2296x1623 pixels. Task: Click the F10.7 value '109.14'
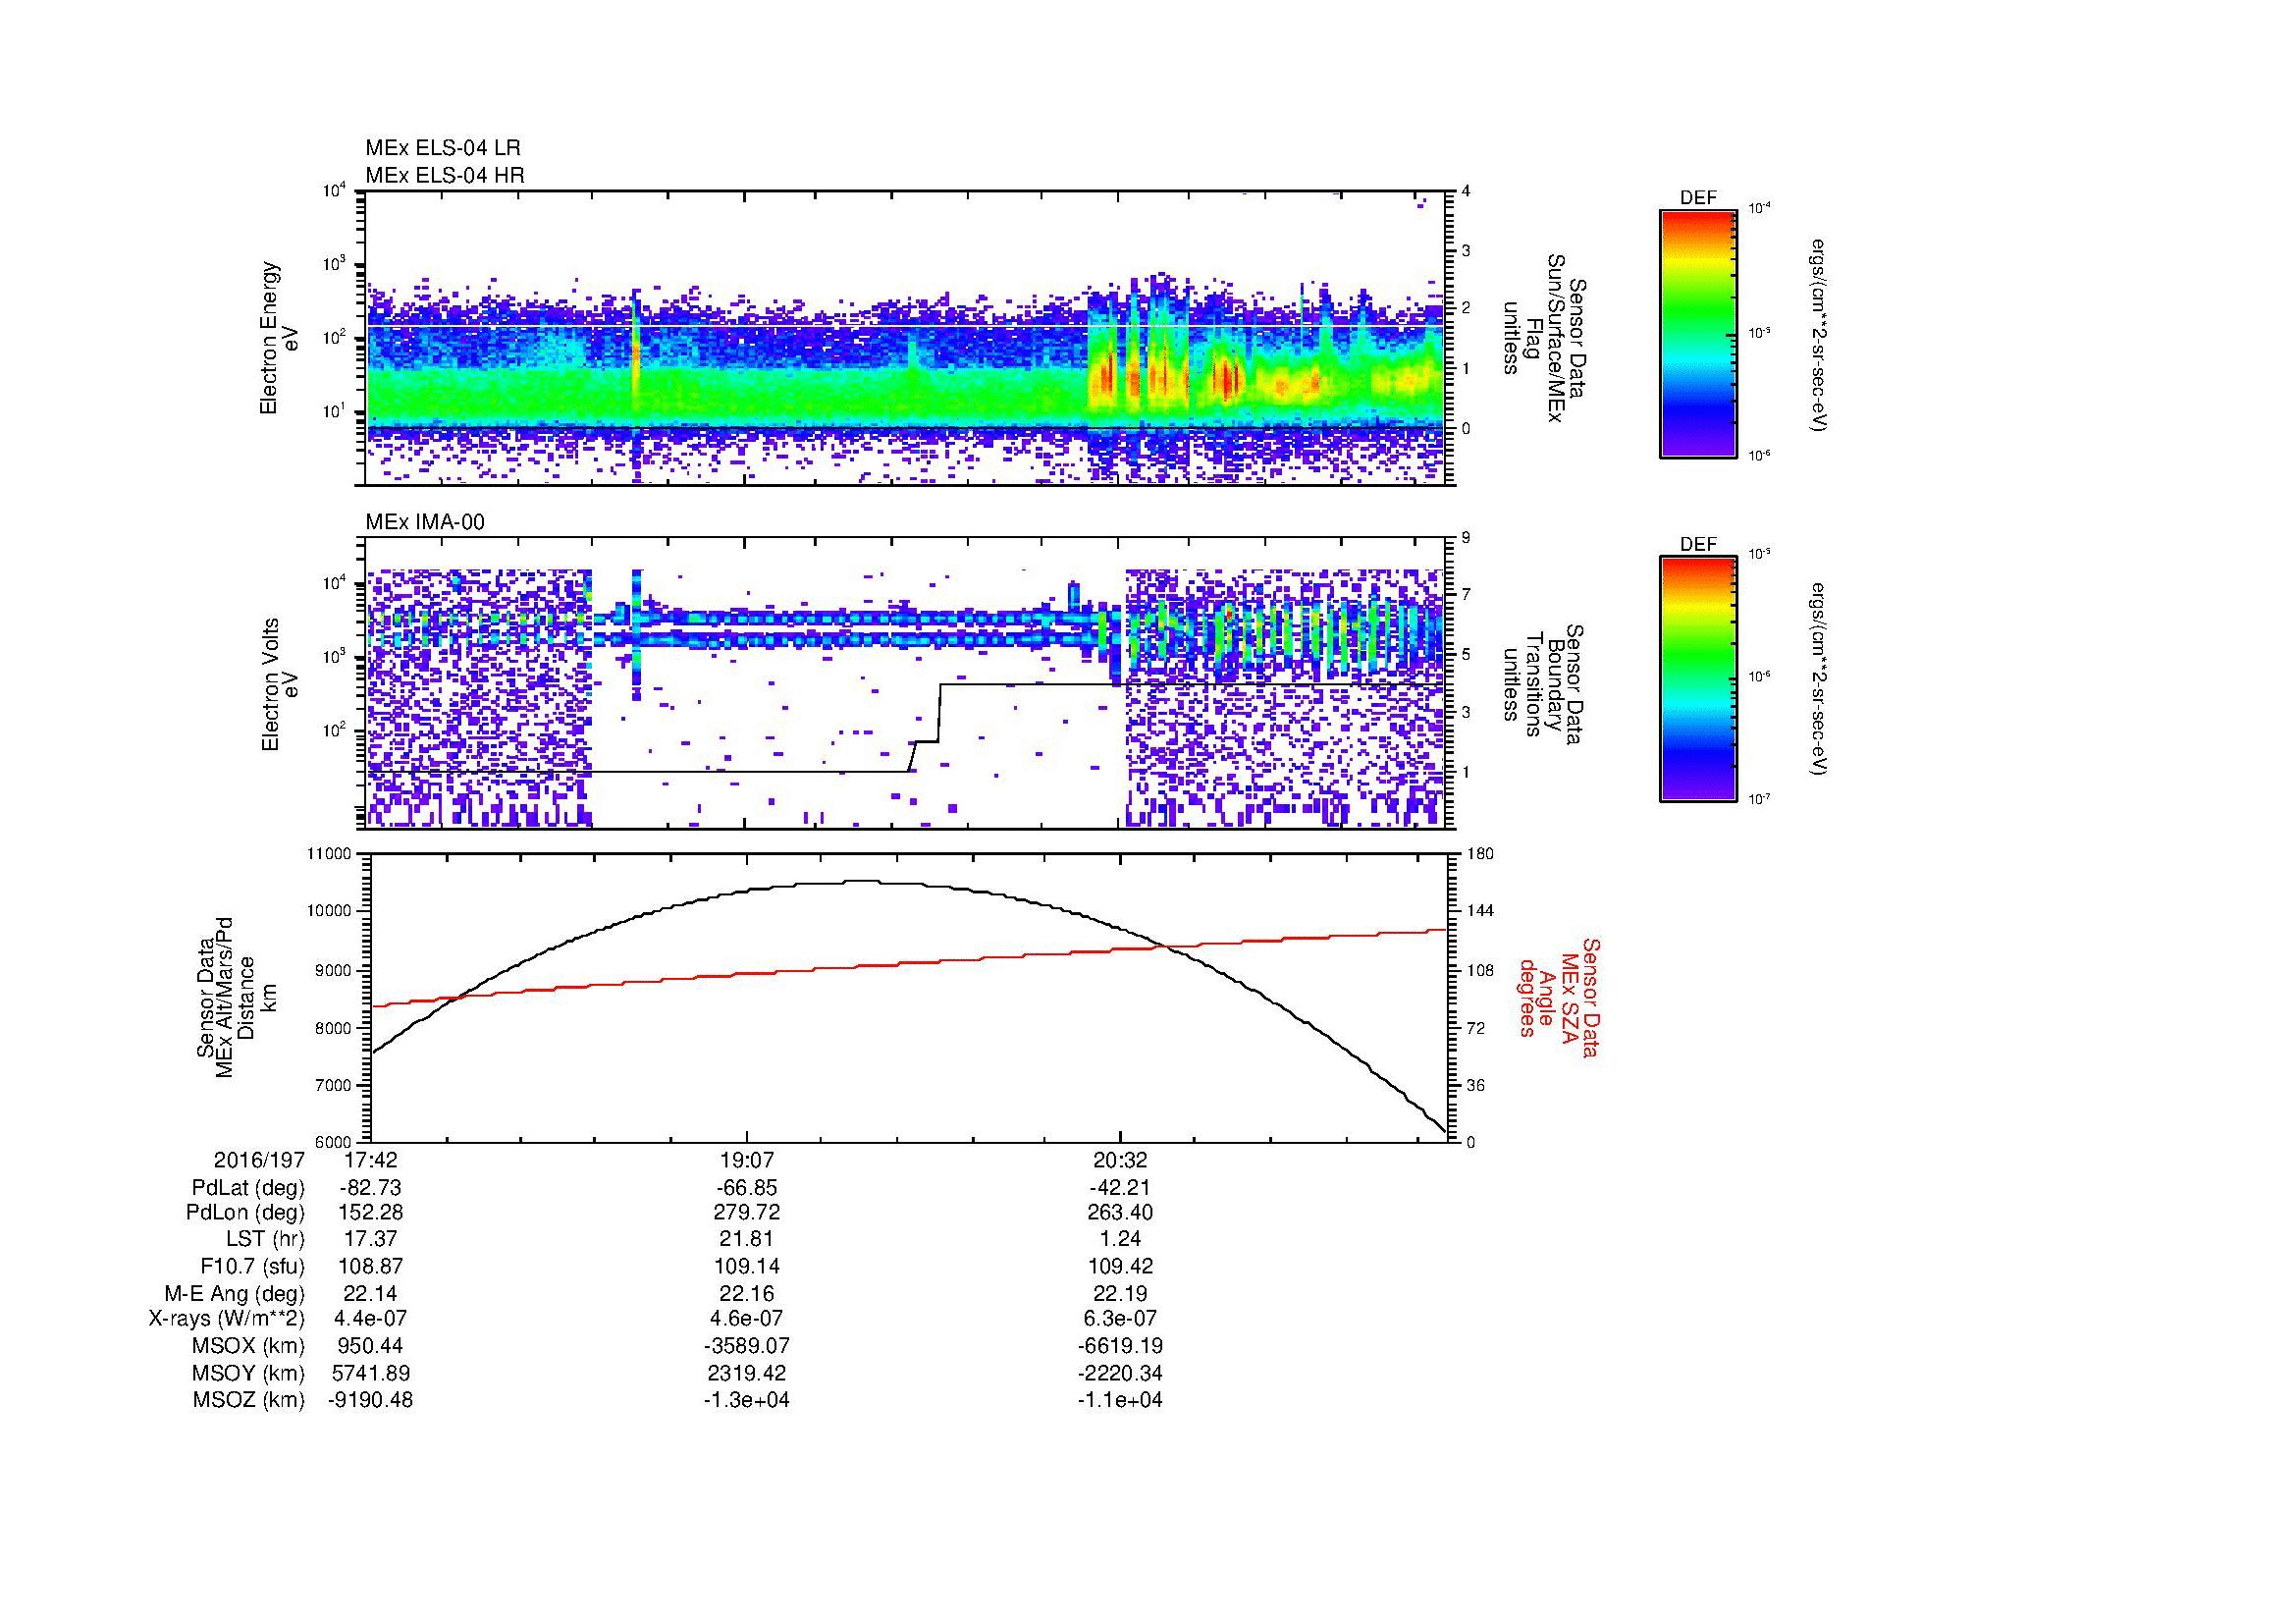[x=746, y=1266]
